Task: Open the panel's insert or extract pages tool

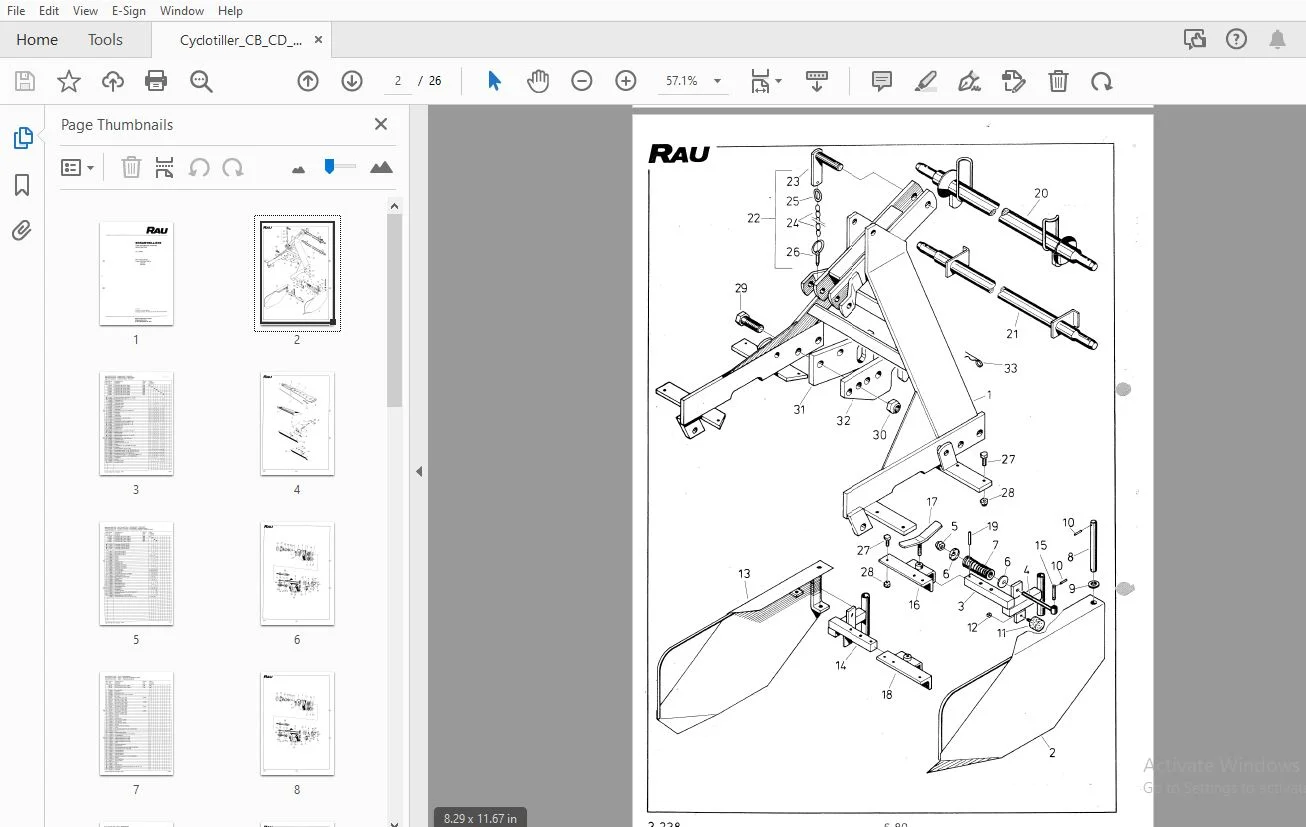Action: [x=165, y=167]
